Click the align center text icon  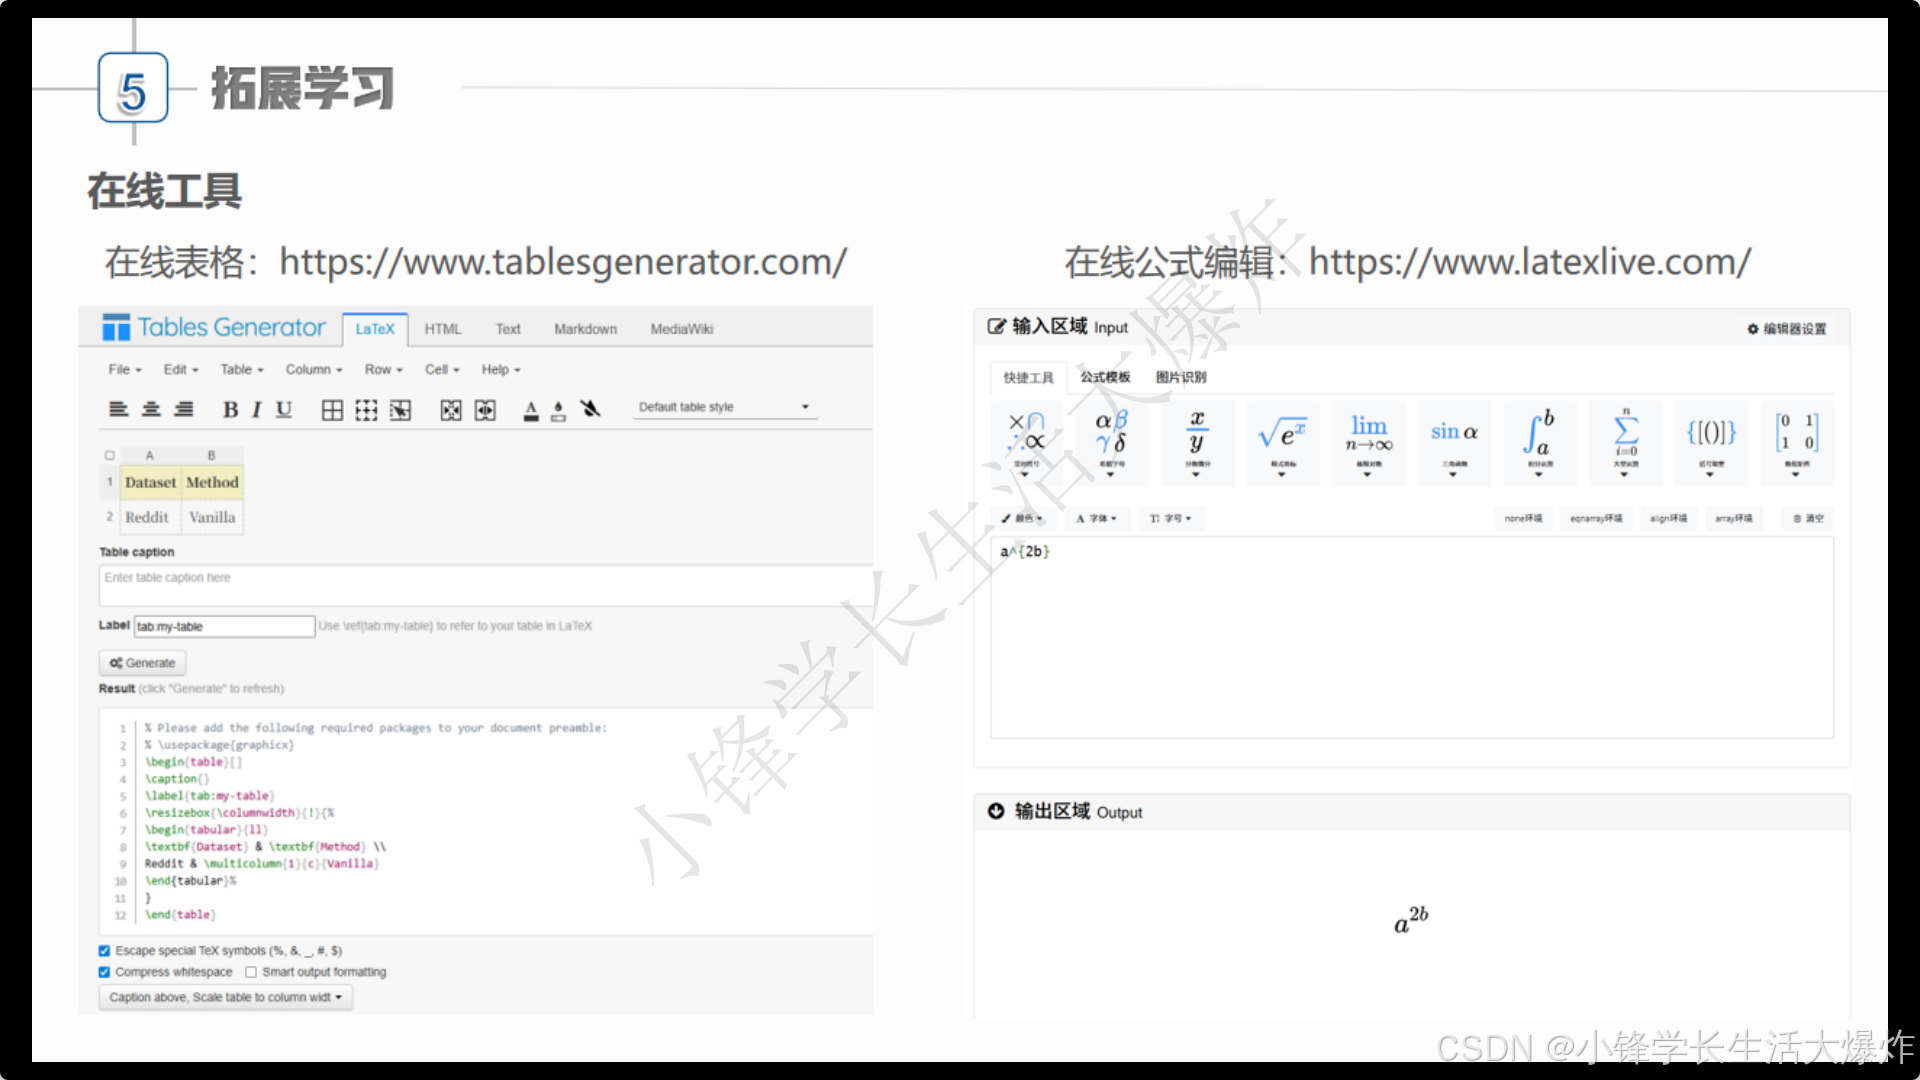coord(151,409)
